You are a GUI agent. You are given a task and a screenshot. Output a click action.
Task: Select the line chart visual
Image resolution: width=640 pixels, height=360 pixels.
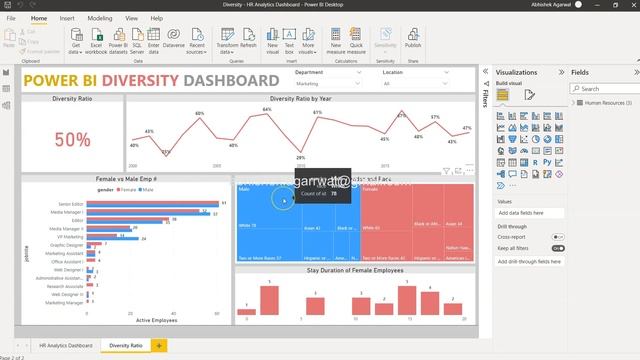pyautogui.click(x=500, y=128)
